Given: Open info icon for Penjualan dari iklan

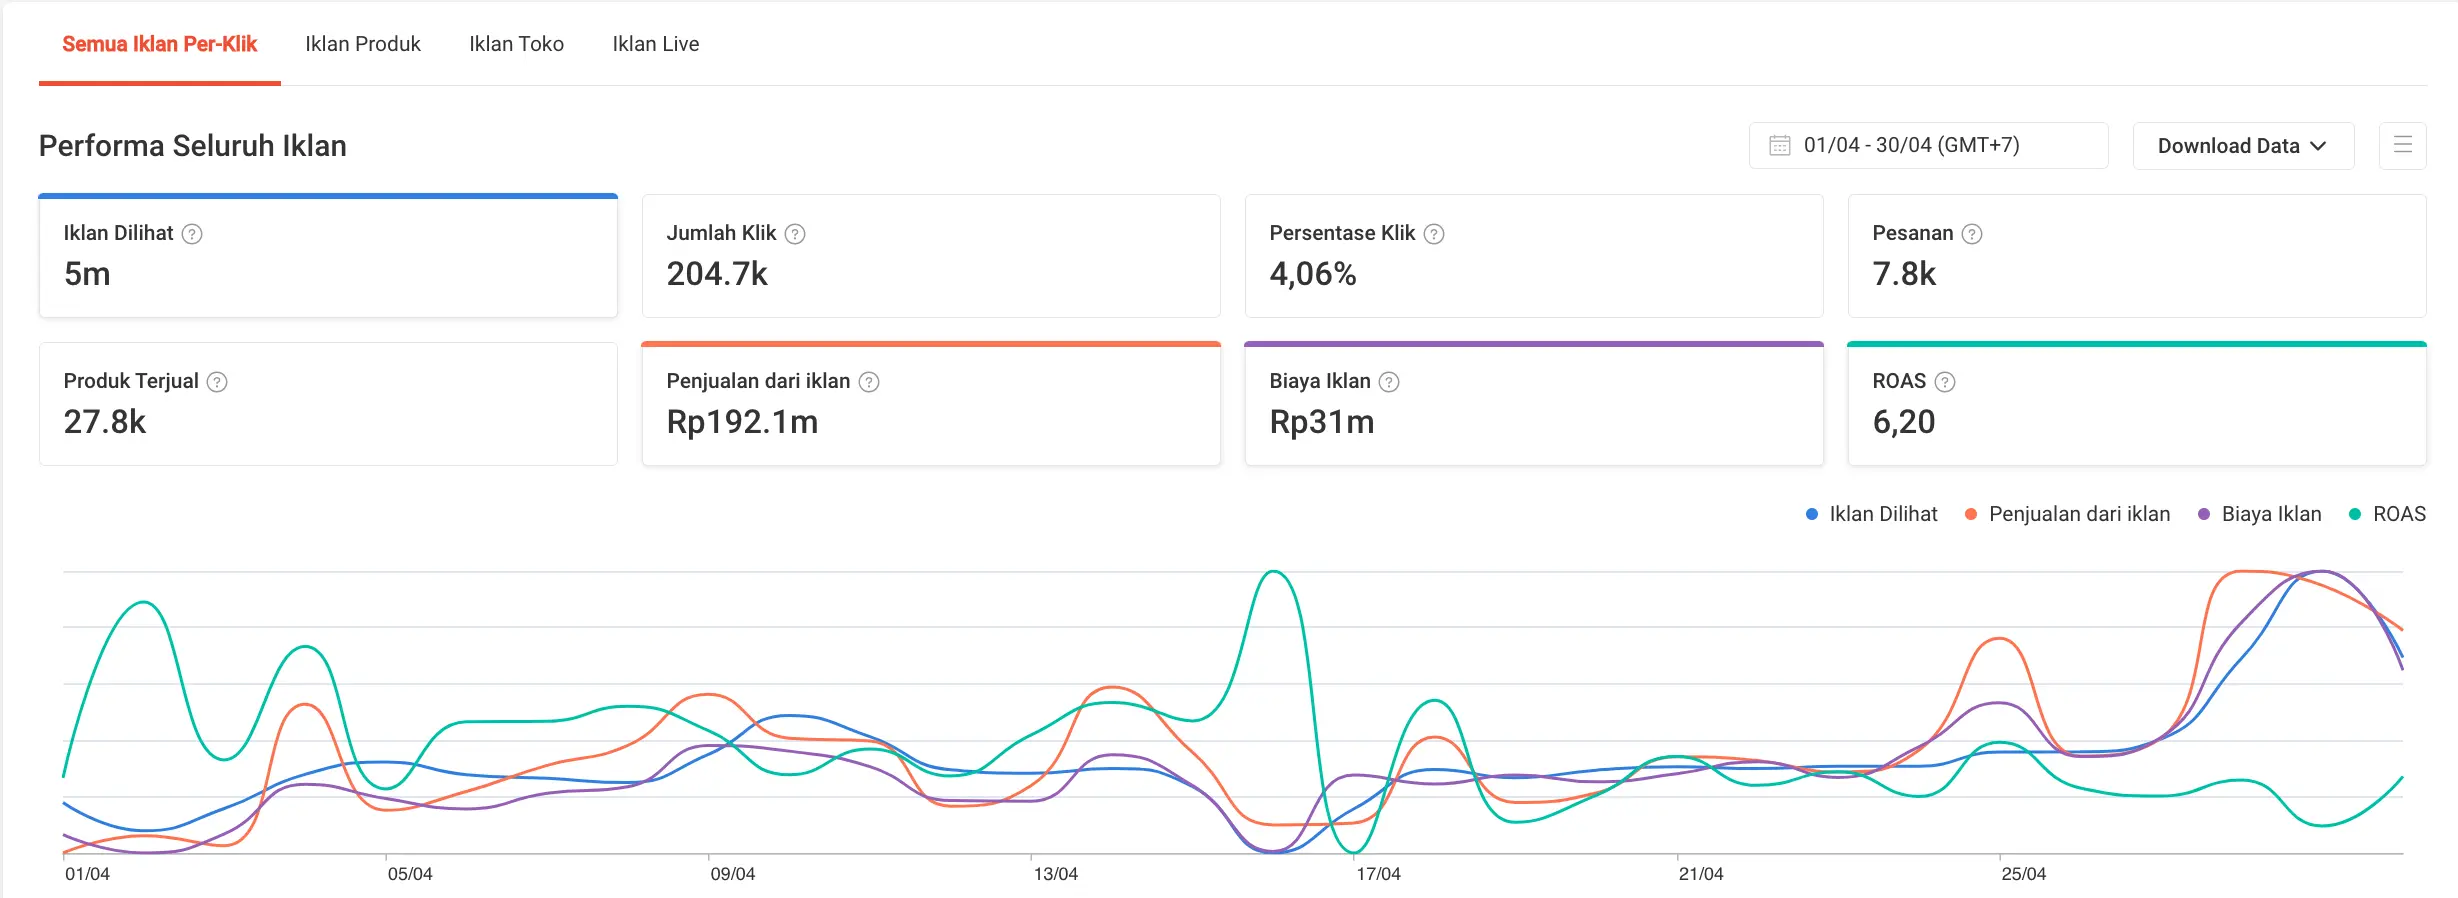Looking at the screenshot, I should (869, 382).
